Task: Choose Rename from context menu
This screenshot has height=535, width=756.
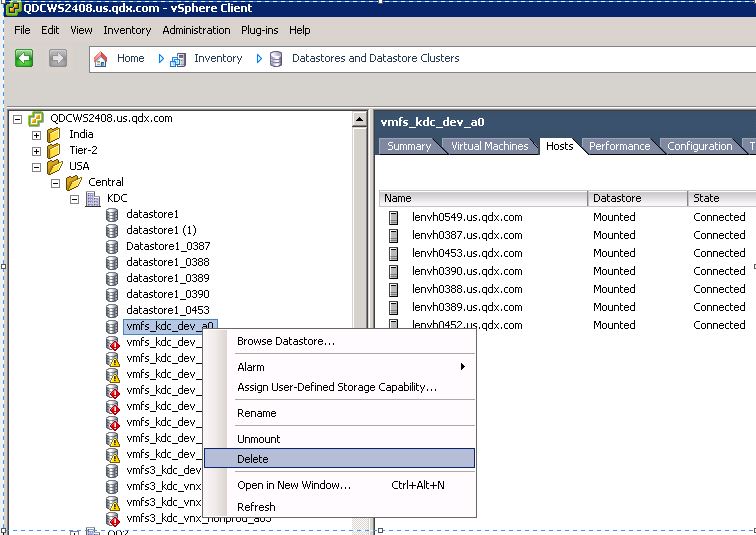Action: [x=339, y=413]
